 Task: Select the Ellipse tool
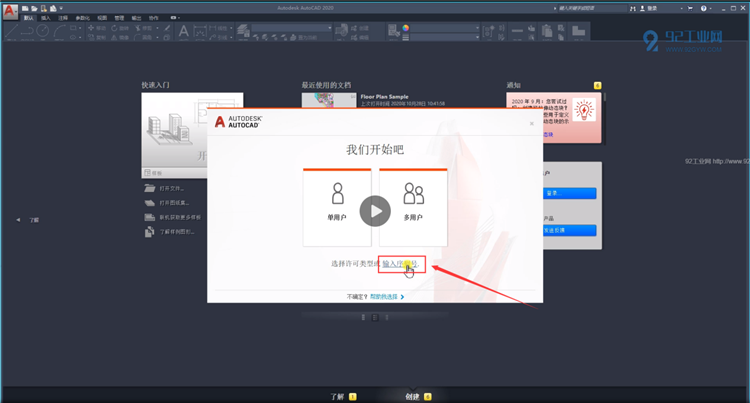point(73,37)
